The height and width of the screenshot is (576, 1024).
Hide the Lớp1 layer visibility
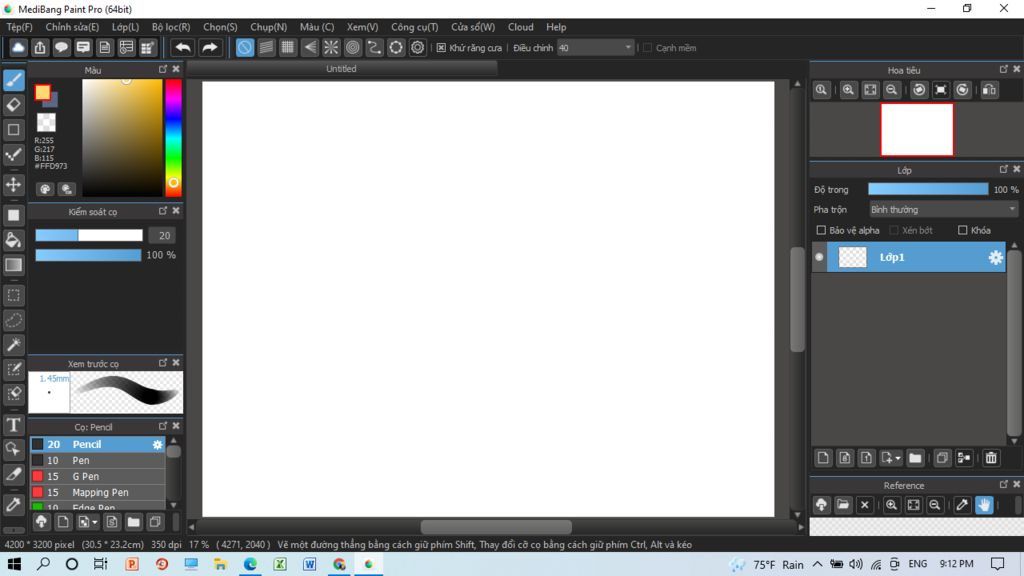pos(819,257)
